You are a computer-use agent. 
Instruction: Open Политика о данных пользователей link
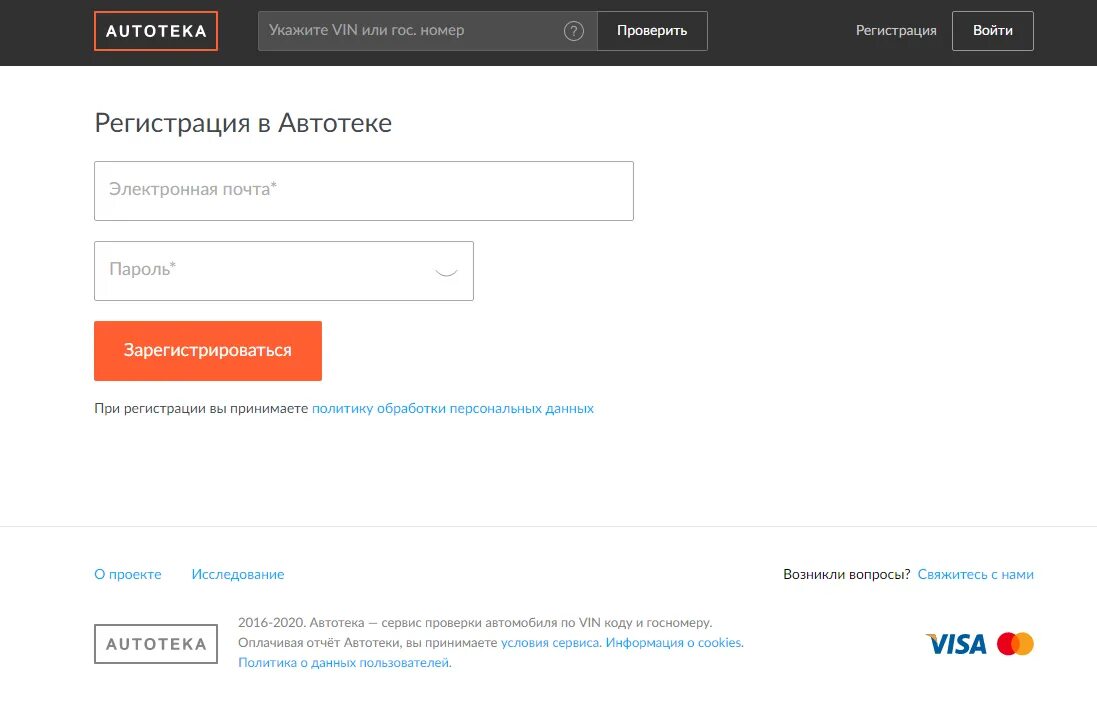coord(345,663)
